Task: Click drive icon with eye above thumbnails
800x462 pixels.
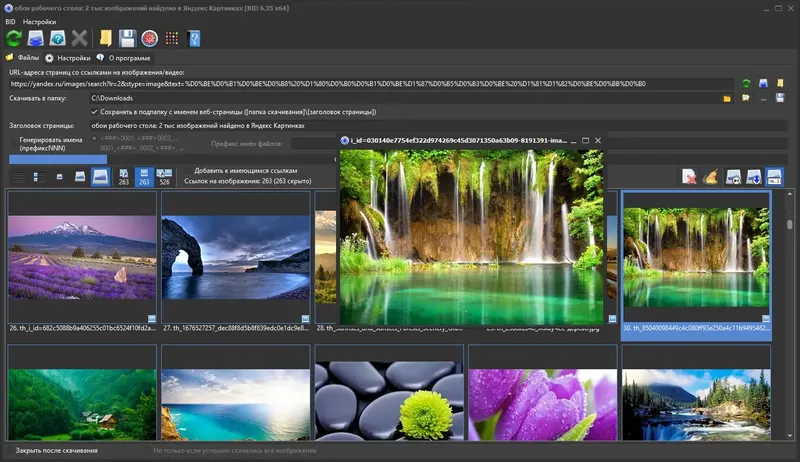Action: (x=733, y=177)
